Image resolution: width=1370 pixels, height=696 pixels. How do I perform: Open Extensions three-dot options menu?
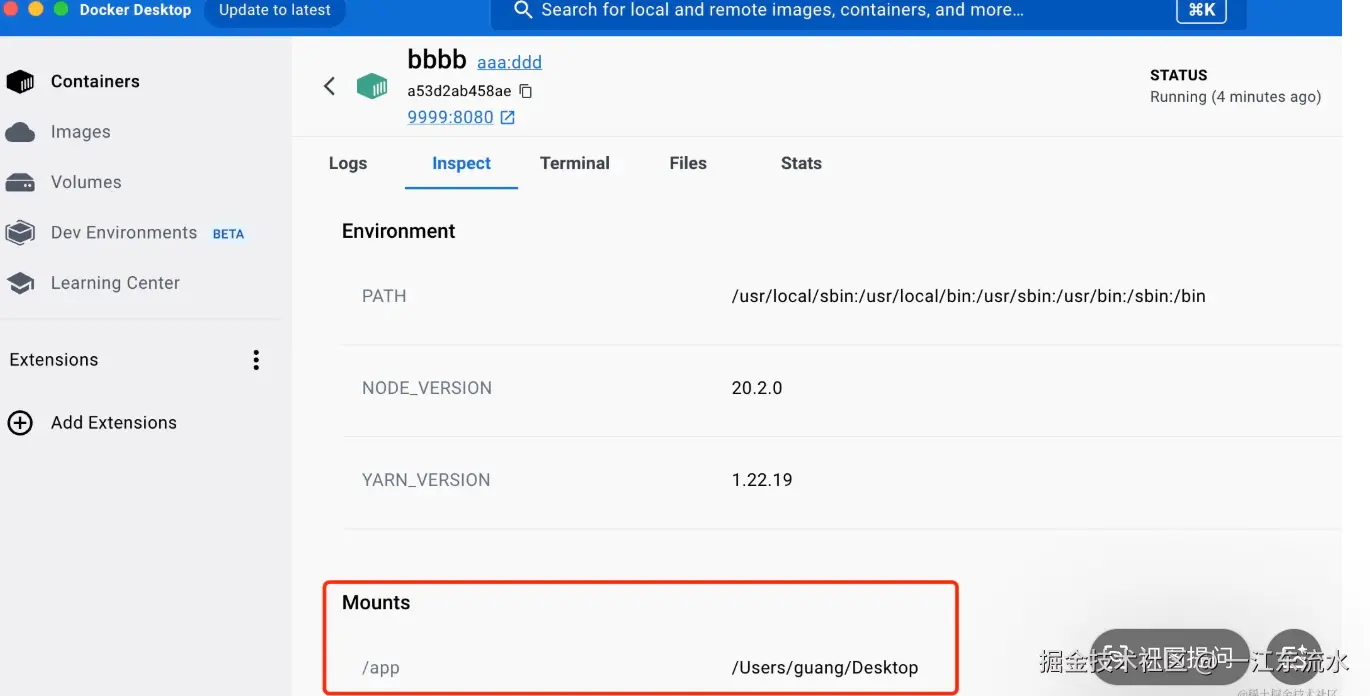(256, 360)
